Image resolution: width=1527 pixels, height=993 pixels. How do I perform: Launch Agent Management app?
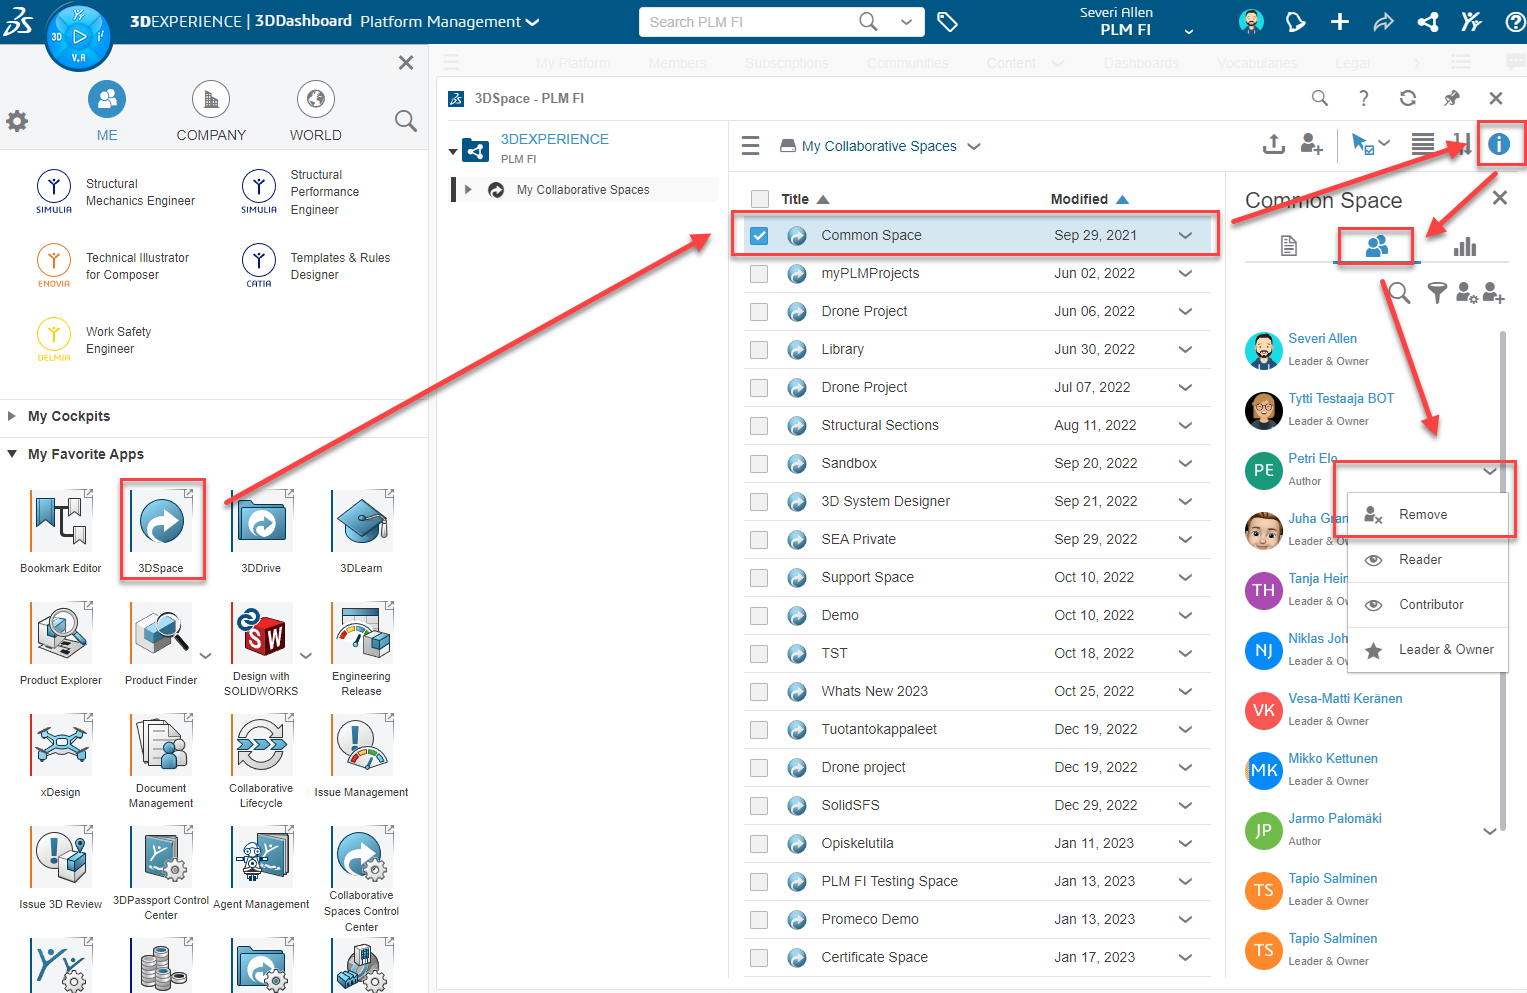pos(261,857)
